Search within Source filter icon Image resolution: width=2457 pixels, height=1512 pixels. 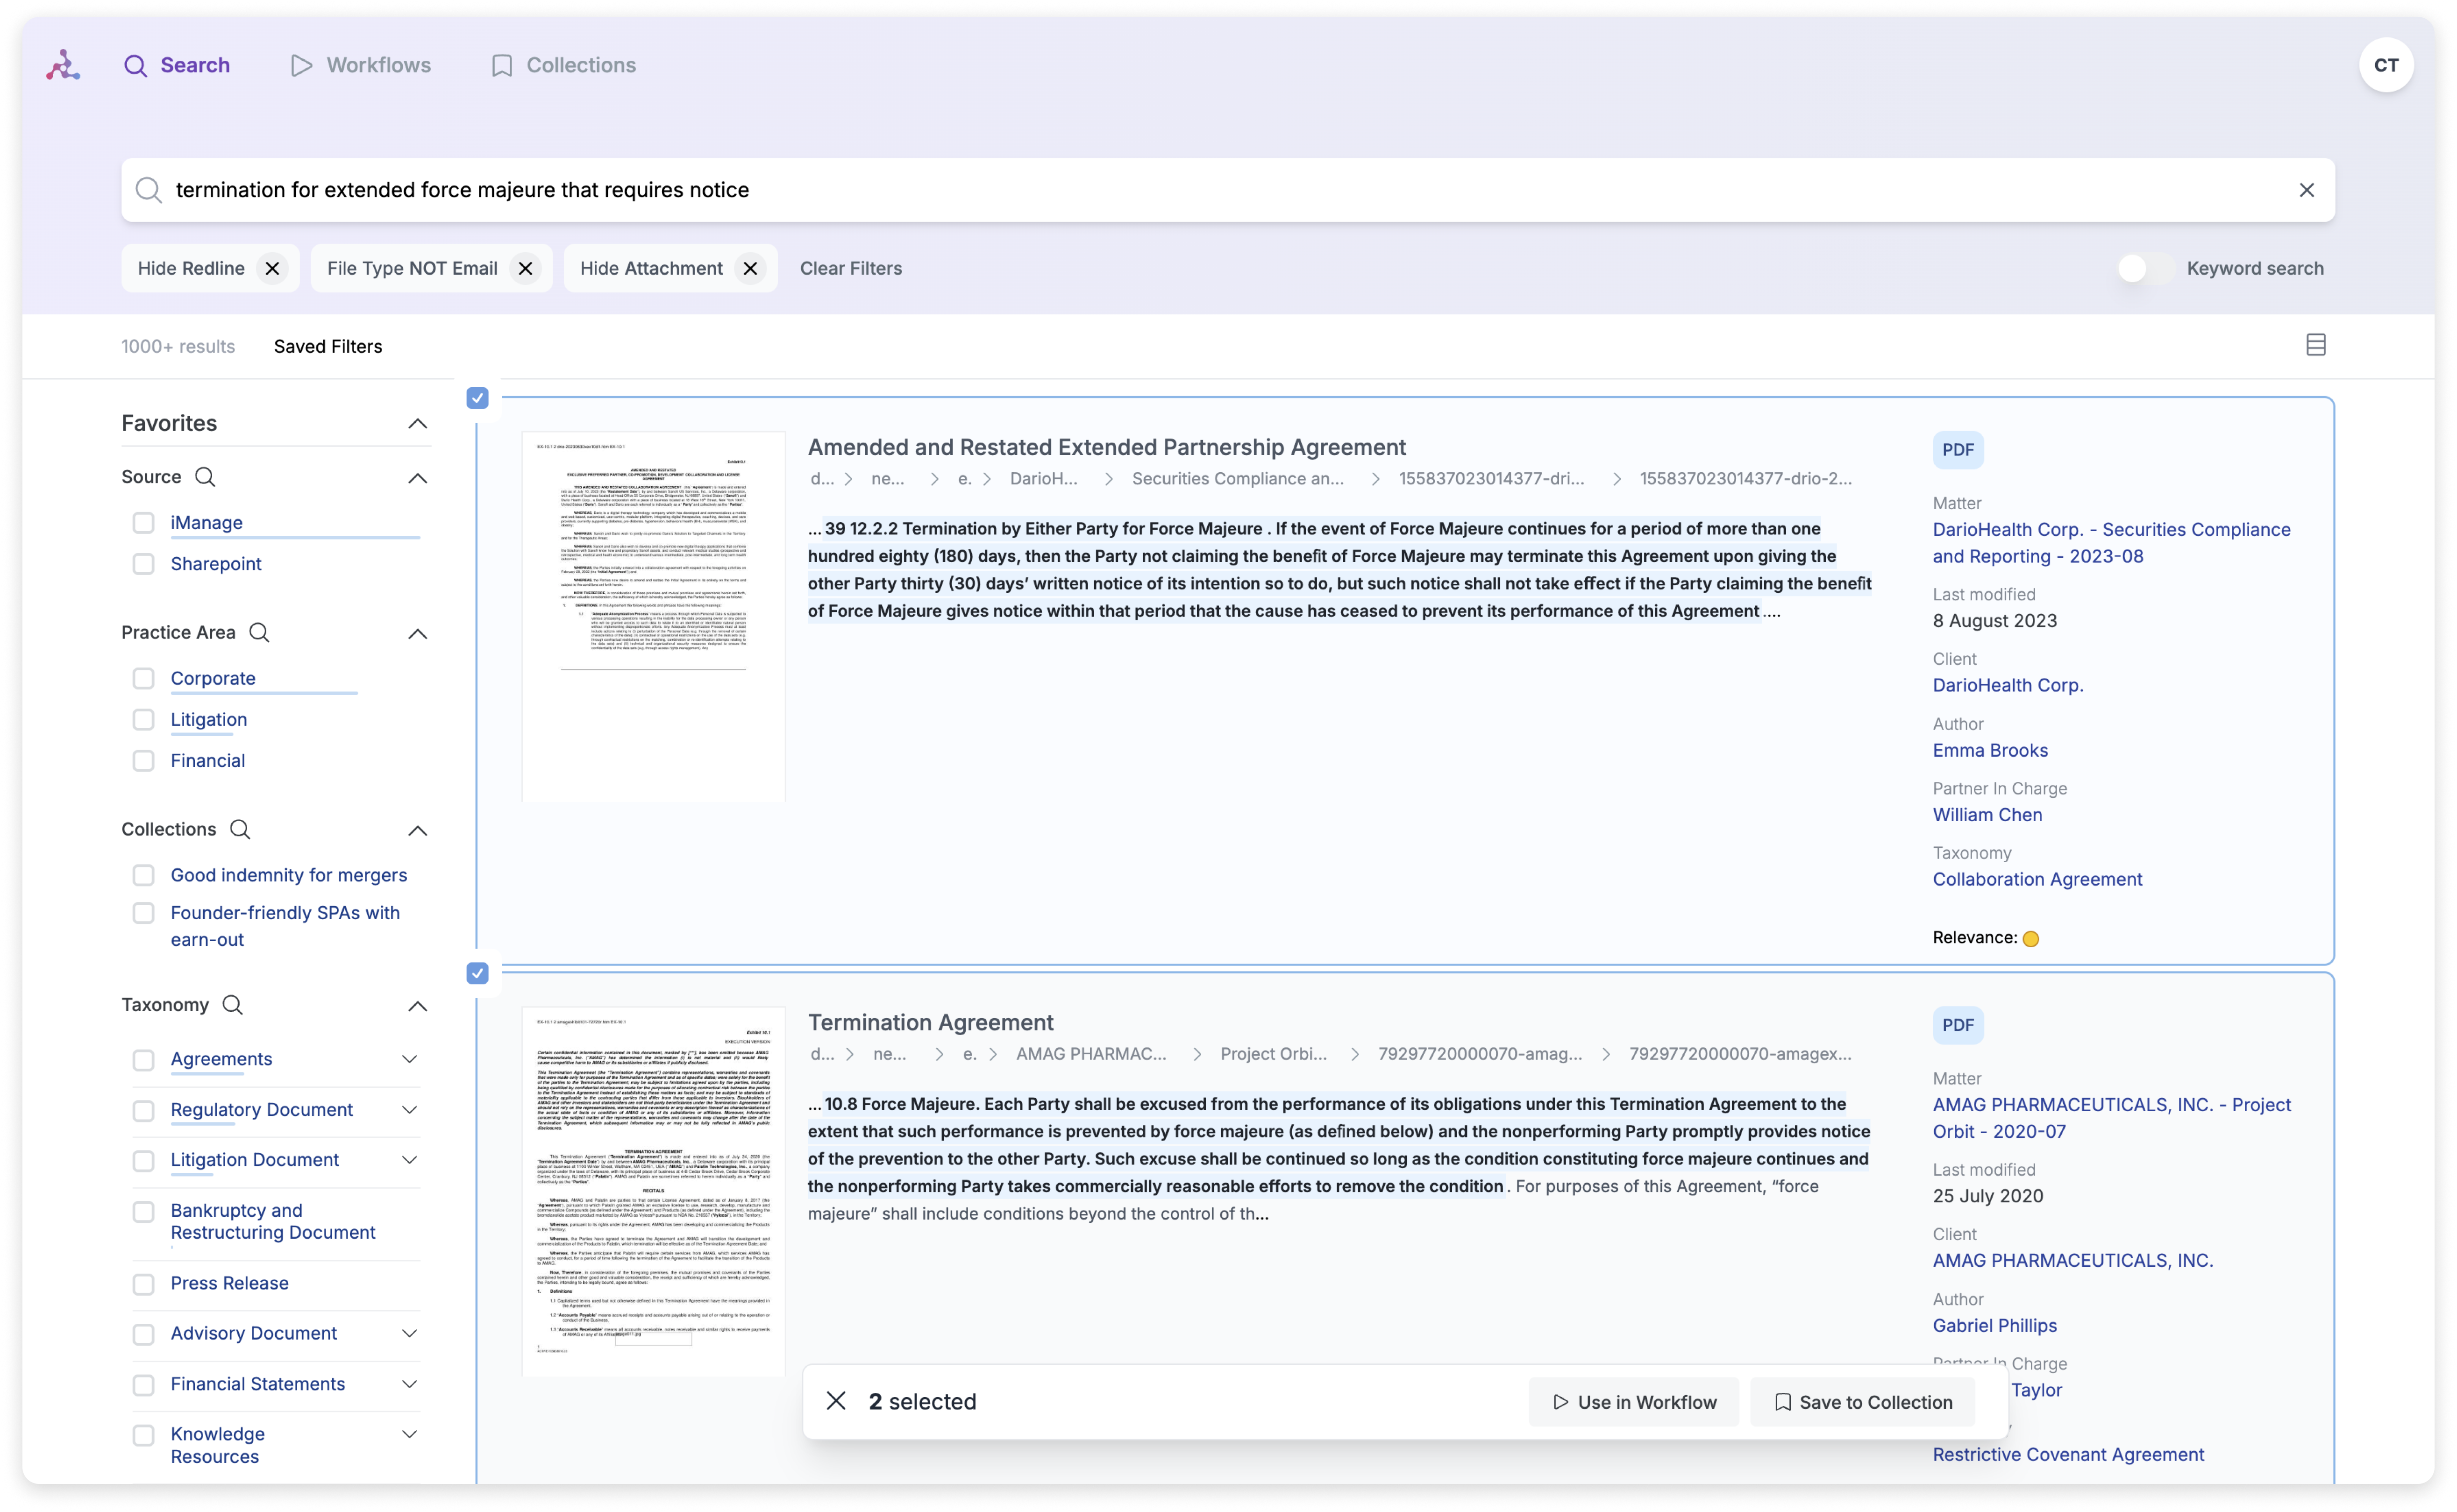point(205,477)
